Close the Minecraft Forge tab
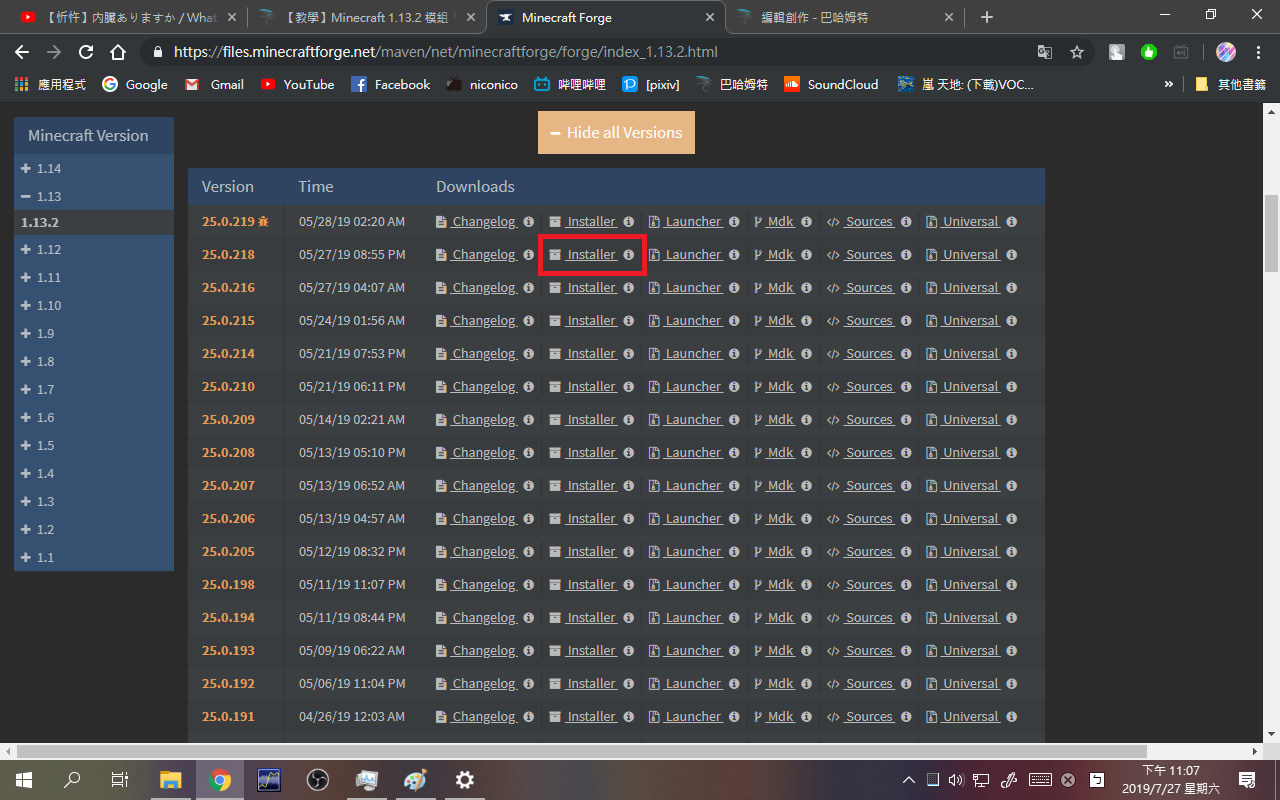 click(710, 17)
